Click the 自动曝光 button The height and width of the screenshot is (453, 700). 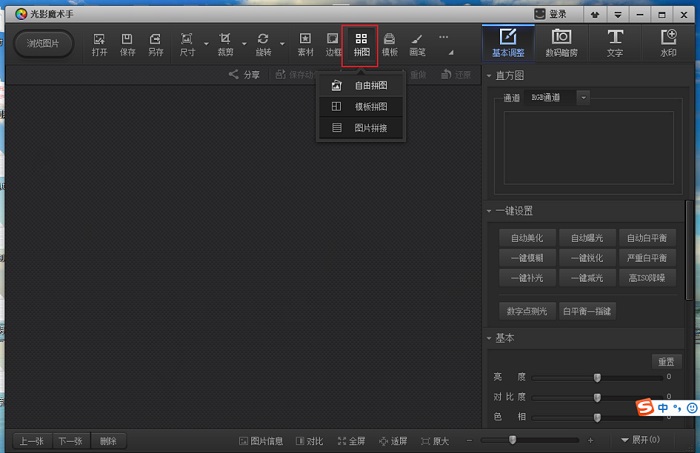pyautogui.click(x=587, y=238)
